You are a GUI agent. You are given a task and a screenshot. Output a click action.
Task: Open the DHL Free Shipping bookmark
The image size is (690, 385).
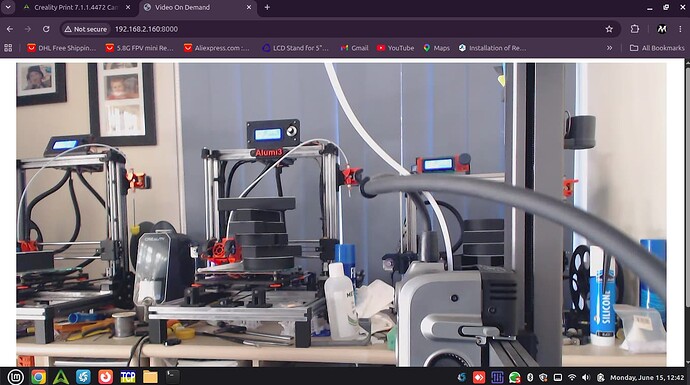pos(61,48)
